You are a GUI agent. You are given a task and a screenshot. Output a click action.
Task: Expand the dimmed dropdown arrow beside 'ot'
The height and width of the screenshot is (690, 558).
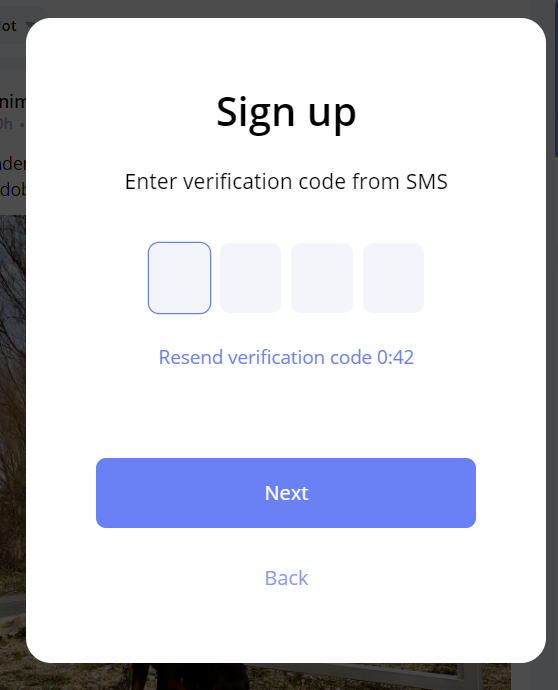[x=29, y=24]
